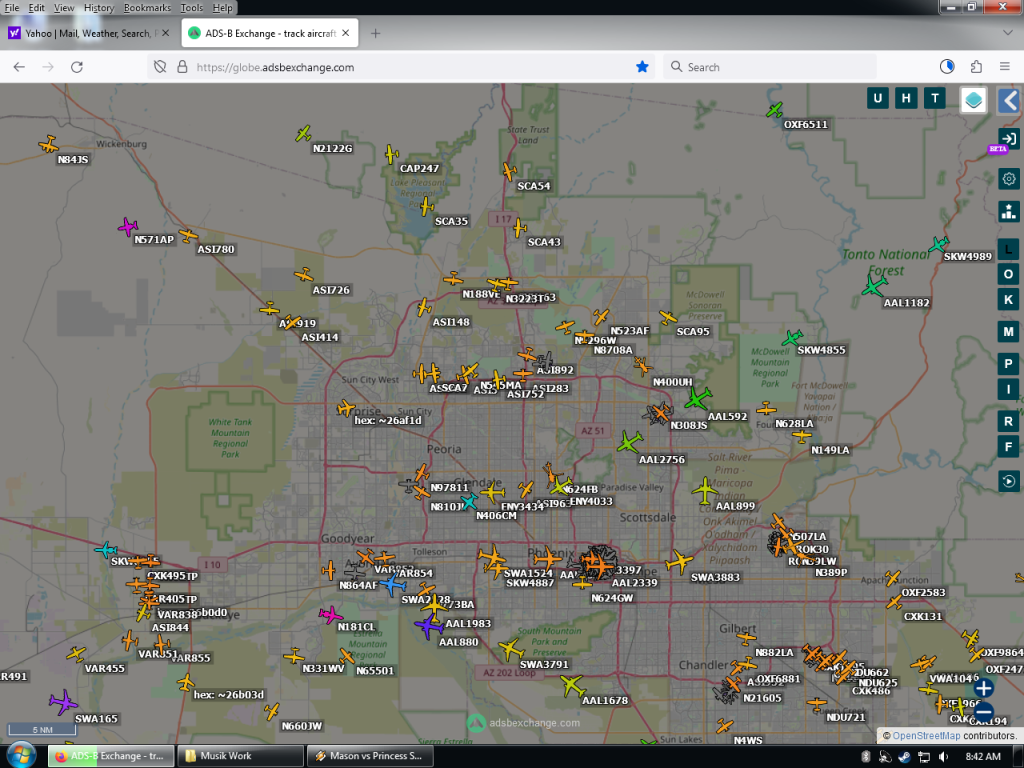Open map settings gear
This screenshot has height=768, width=1024.
coord(1008,178)
